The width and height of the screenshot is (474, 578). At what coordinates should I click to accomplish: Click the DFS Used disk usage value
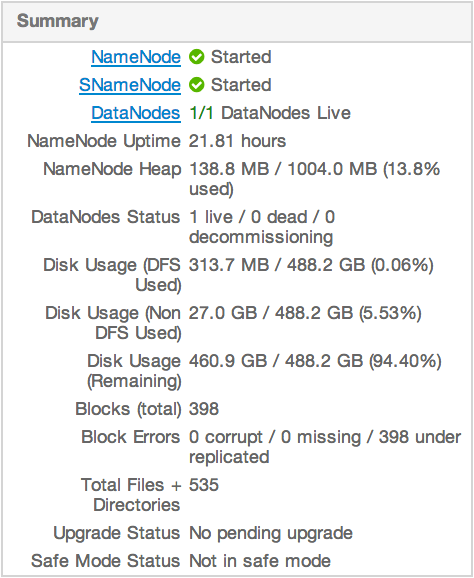tap(311, 265)
